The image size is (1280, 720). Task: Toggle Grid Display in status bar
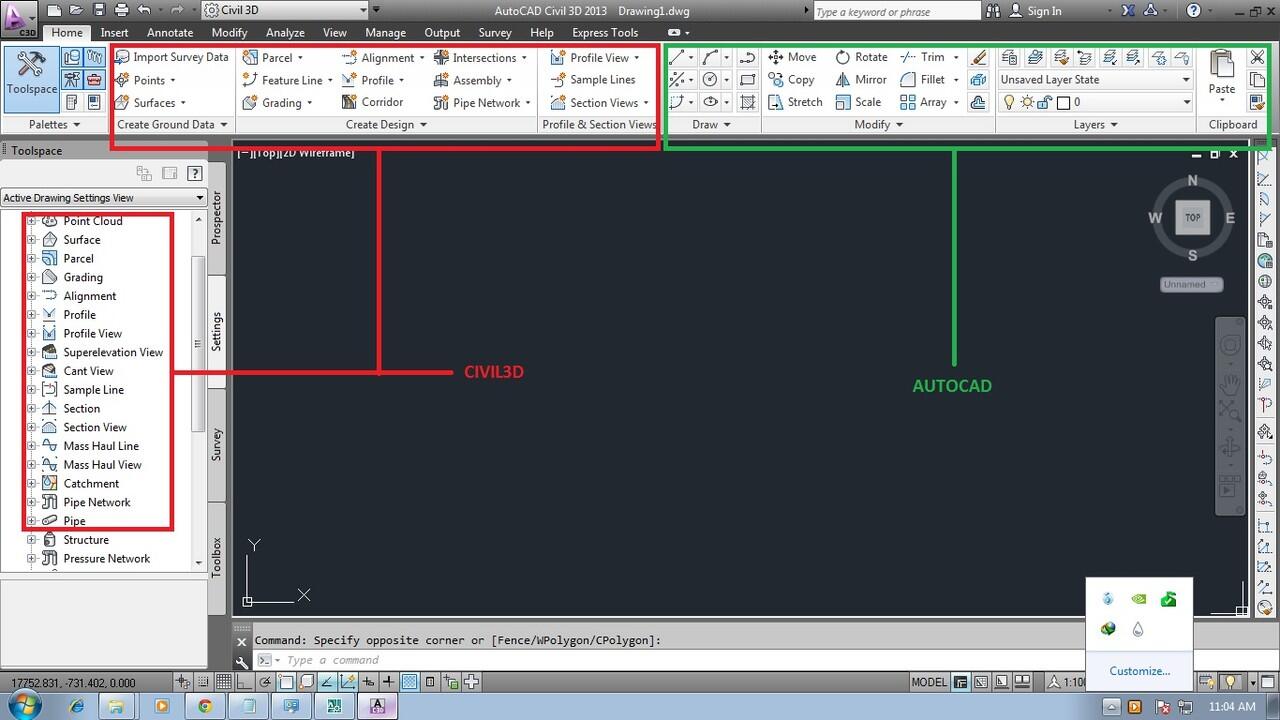[x=225, y=682]
